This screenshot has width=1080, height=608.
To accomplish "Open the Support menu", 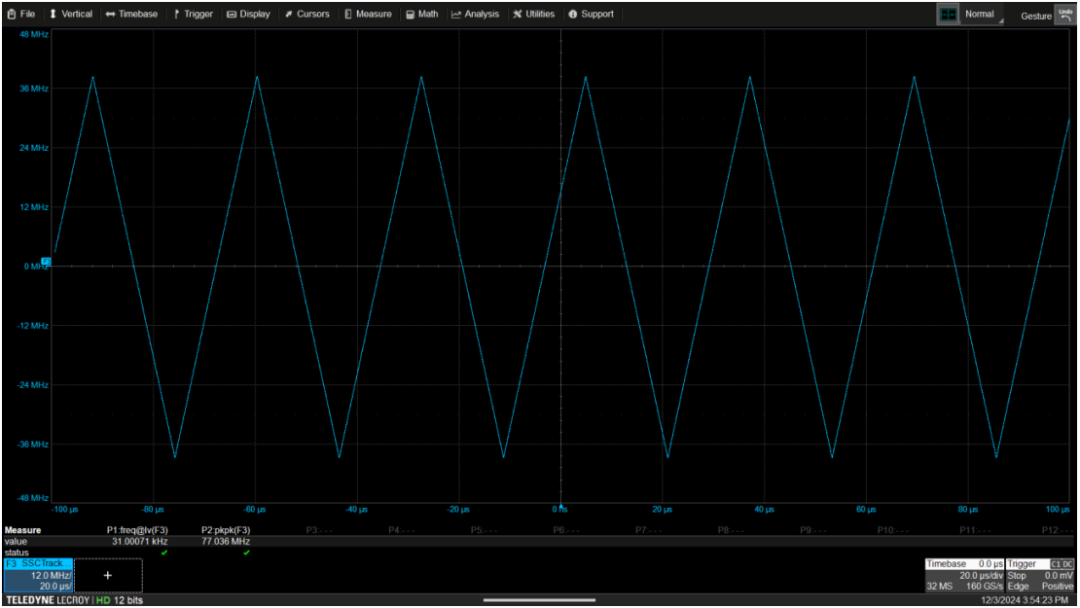I will point(591,14).
